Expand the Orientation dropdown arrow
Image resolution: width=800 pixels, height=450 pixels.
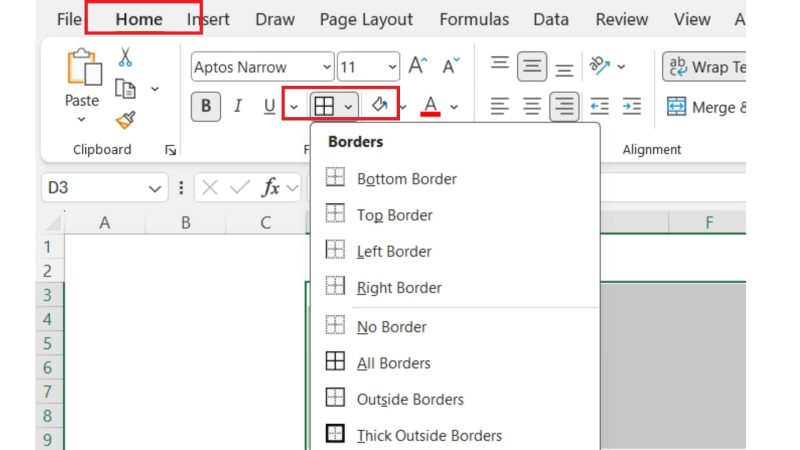621,67
